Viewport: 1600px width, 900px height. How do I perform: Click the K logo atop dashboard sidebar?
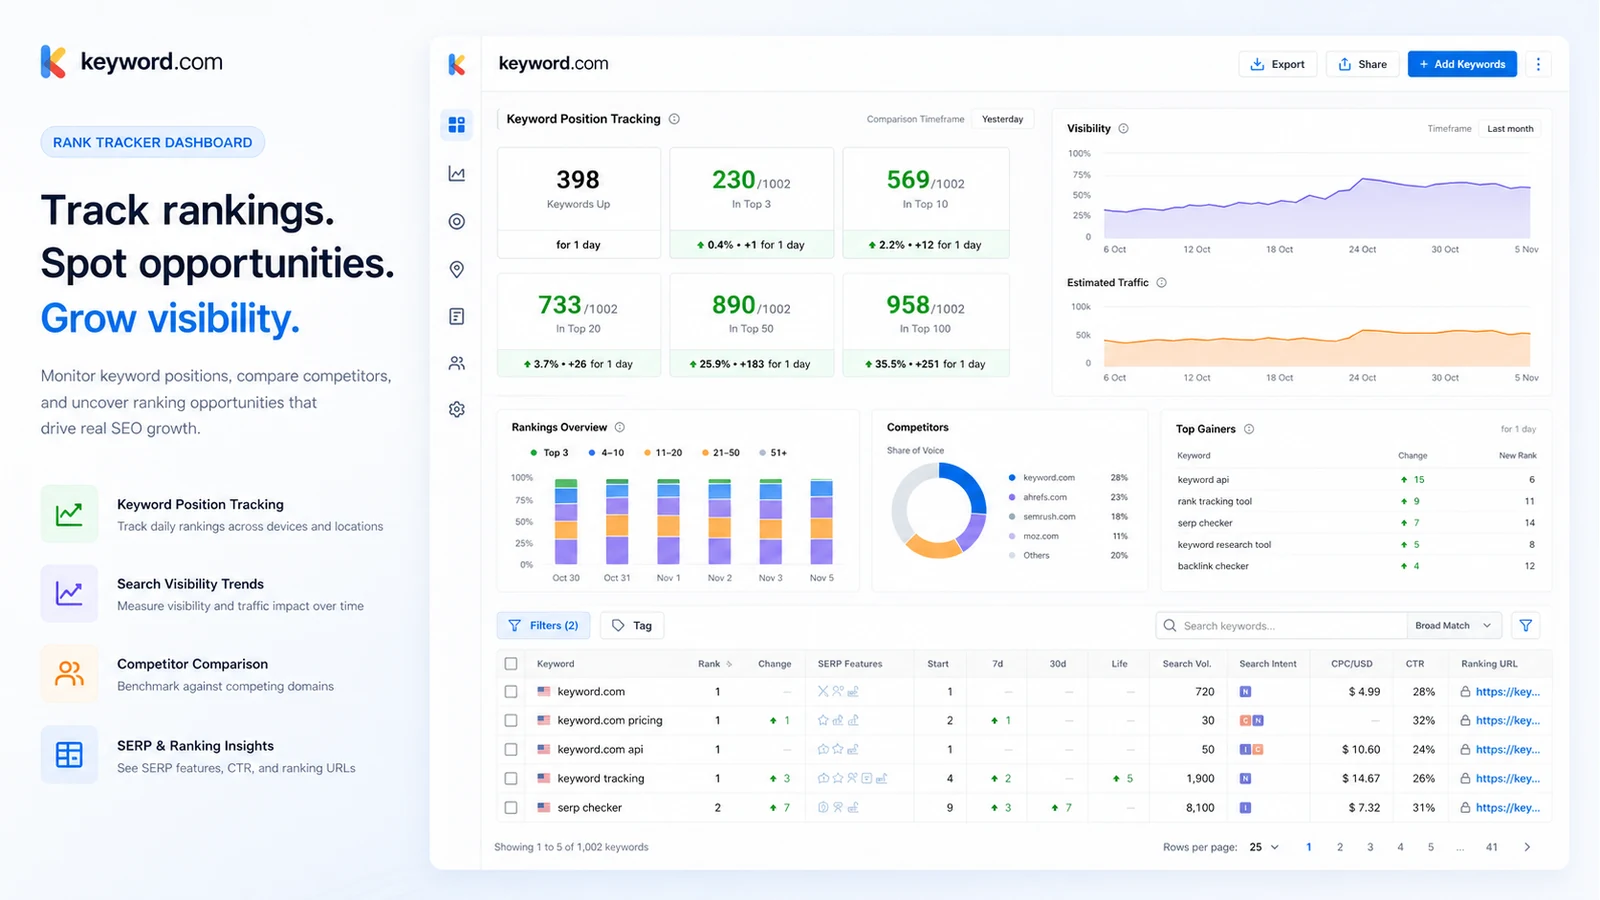456,64
